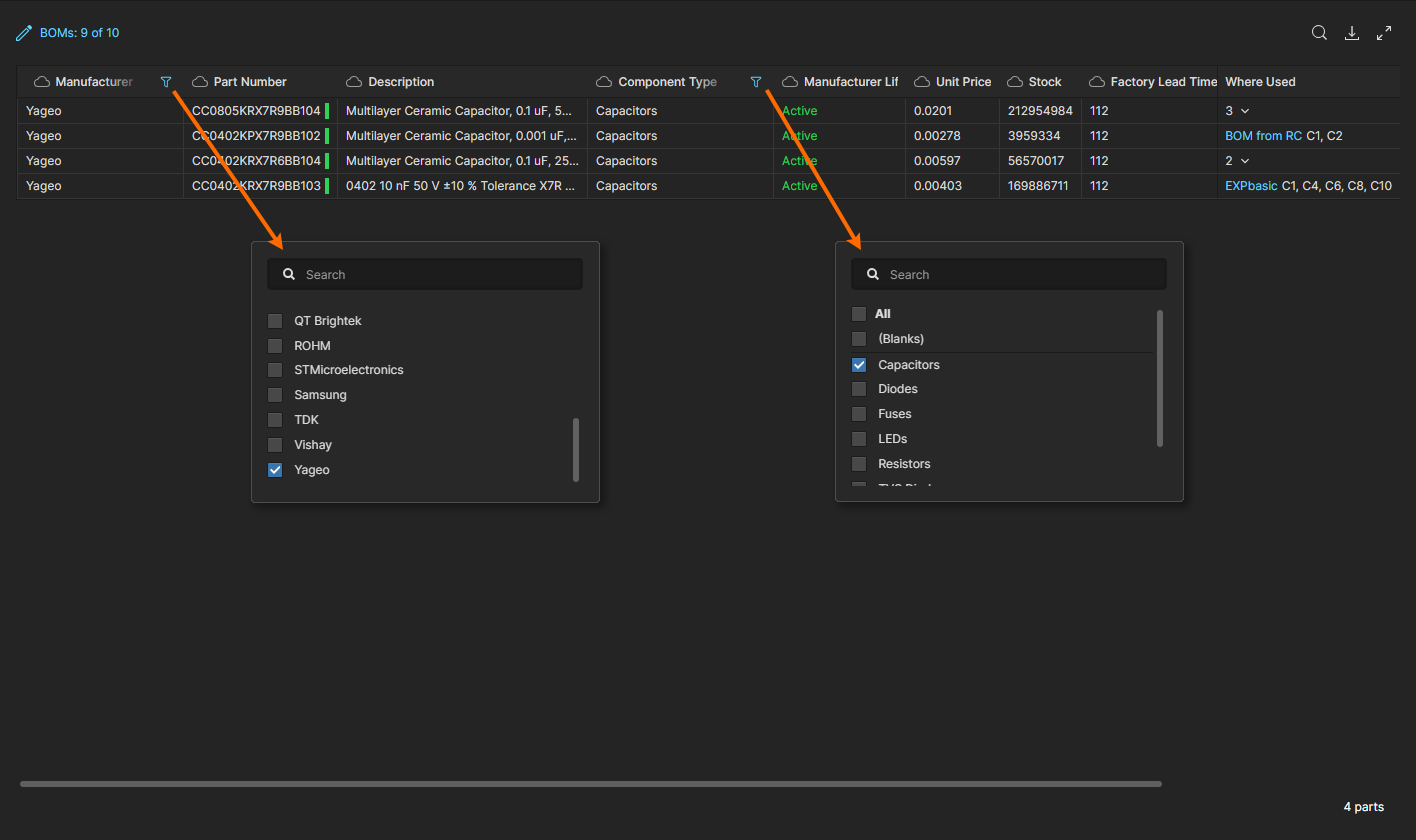The height and width of the screenshot is (840, 1416).
Task: Click the cloud icon beside Description header
Action: [354, 82]
